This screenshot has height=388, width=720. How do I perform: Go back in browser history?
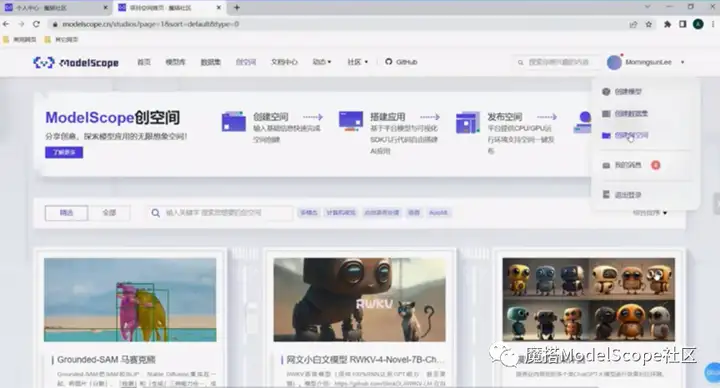[6, 24]
